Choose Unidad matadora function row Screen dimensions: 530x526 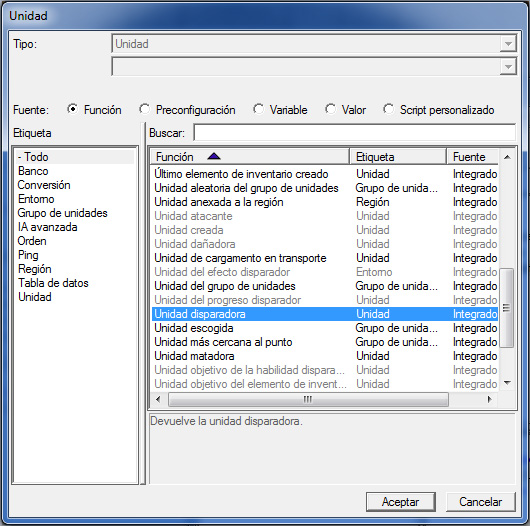tap(324, 356)
